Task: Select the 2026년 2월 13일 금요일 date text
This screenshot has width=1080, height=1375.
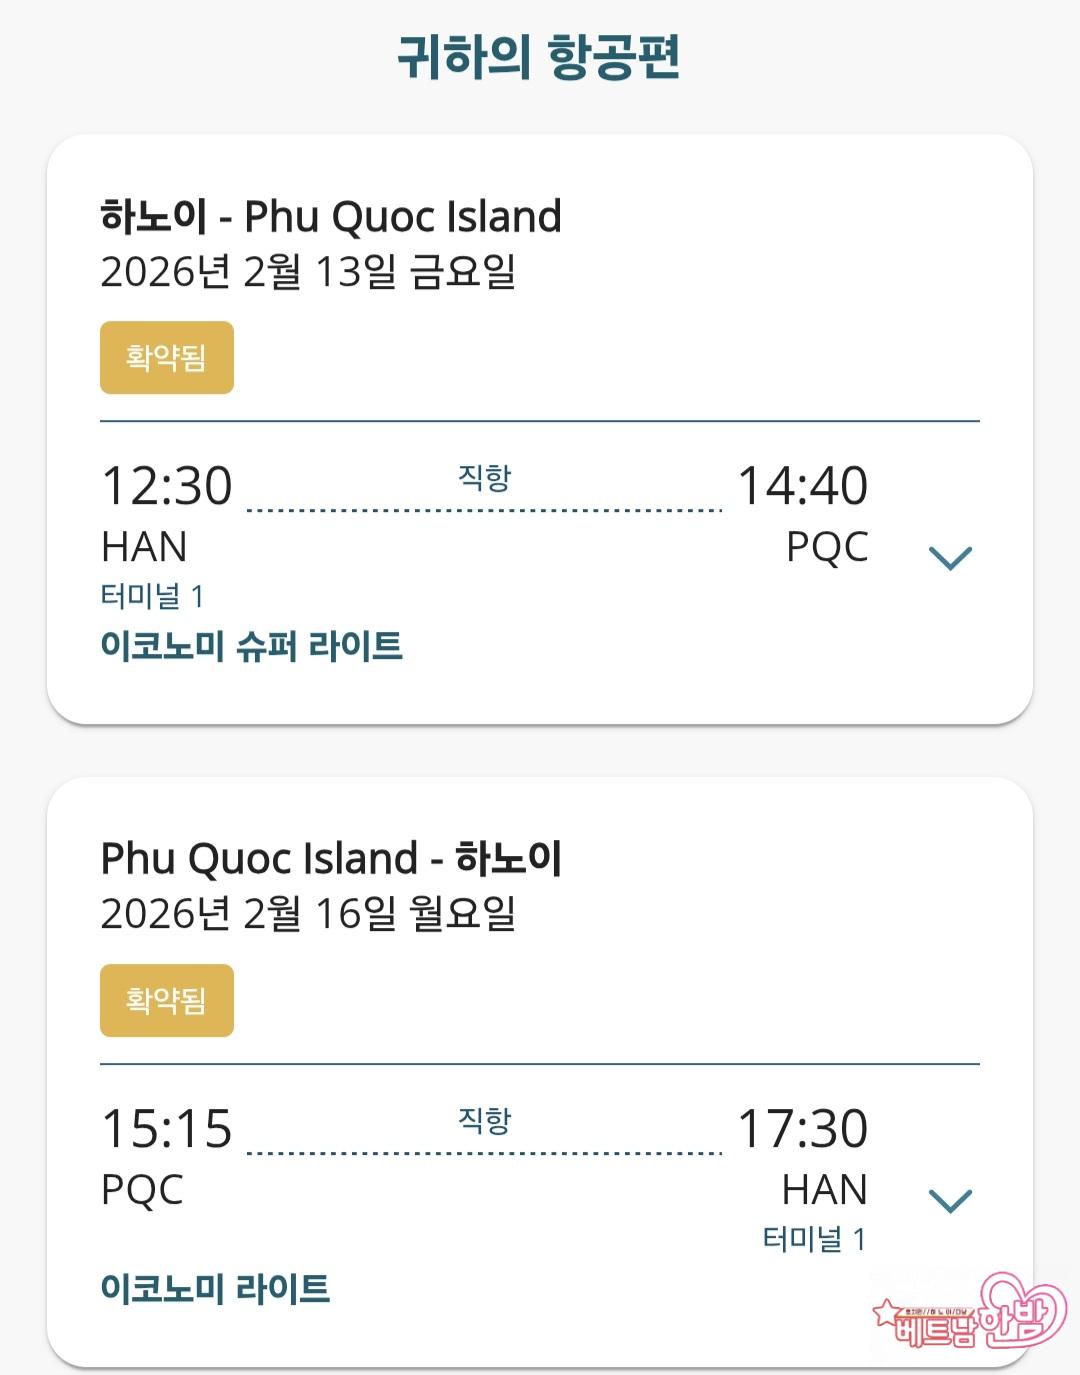Action: tap(308, 271)
